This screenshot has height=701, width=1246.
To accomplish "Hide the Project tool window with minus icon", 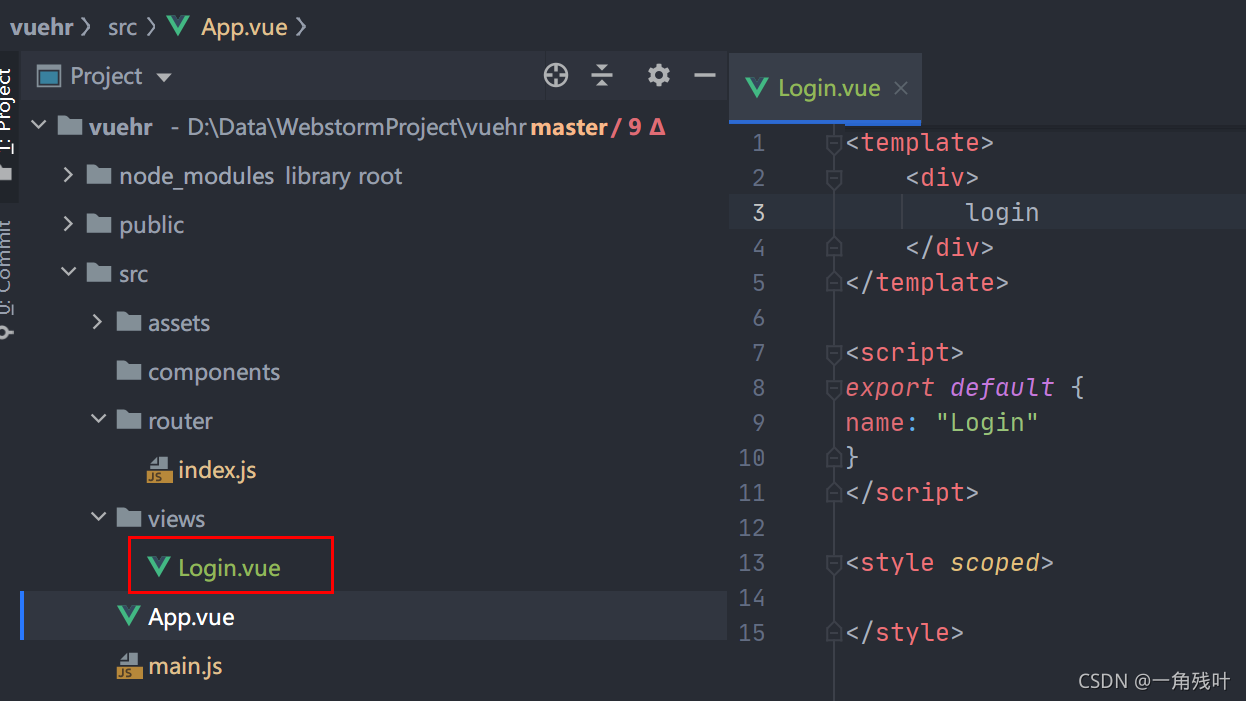I will tap(705, 75).
